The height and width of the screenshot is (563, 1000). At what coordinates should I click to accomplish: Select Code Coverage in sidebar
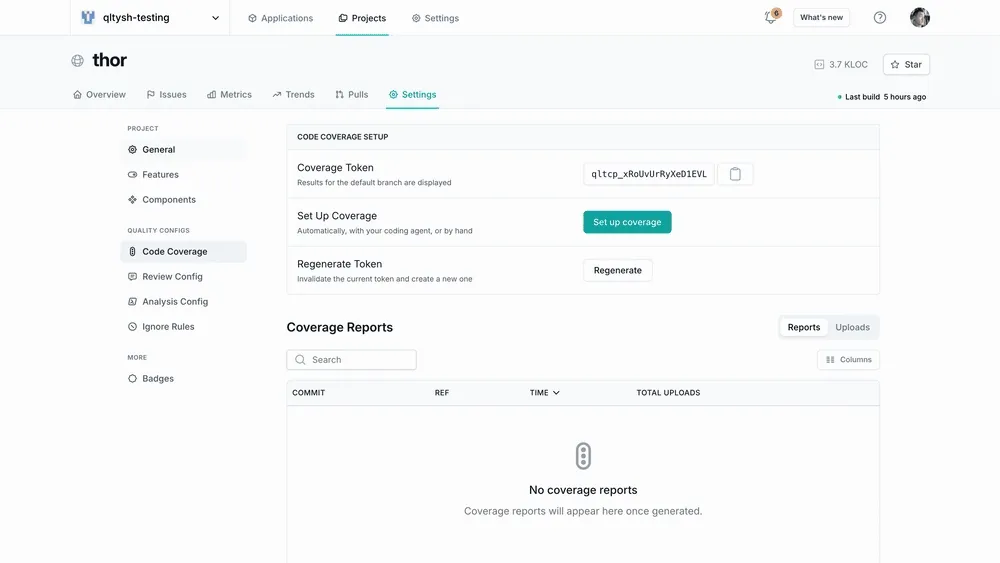[184, 251]
